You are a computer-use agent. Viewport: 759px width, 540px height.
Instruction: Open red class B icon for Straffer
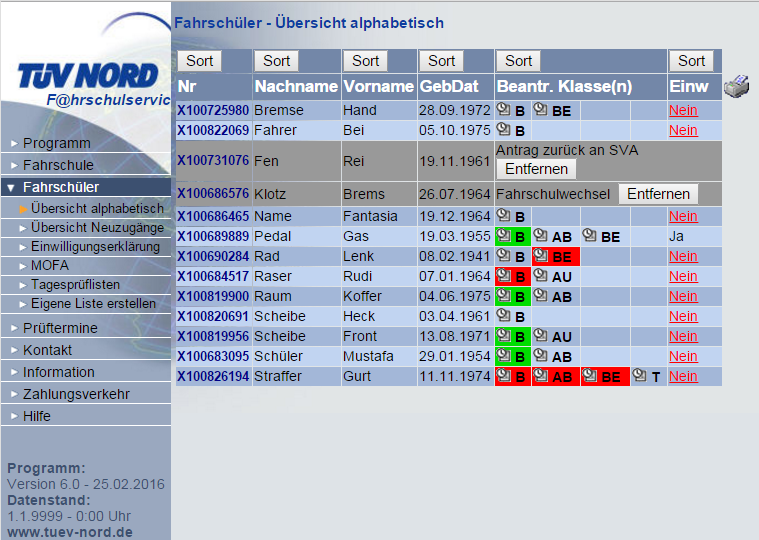pos(504,375)
